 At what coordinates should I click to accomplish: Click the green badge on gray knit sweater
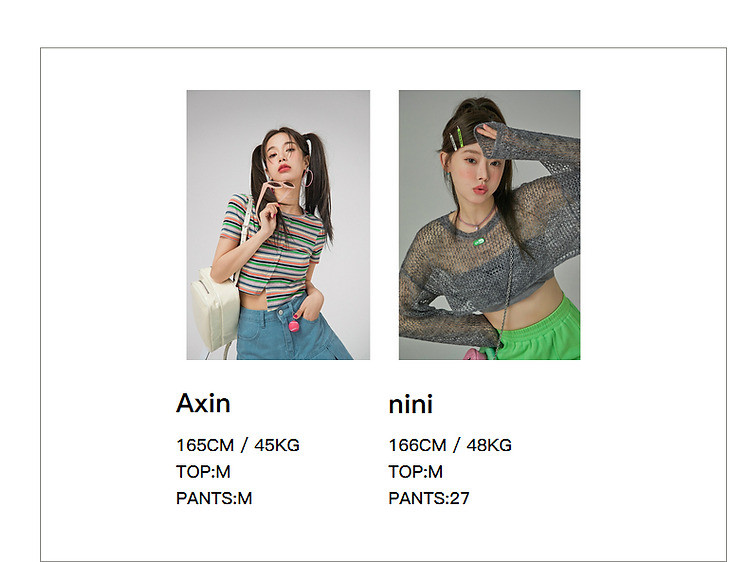tap(479, 242)
